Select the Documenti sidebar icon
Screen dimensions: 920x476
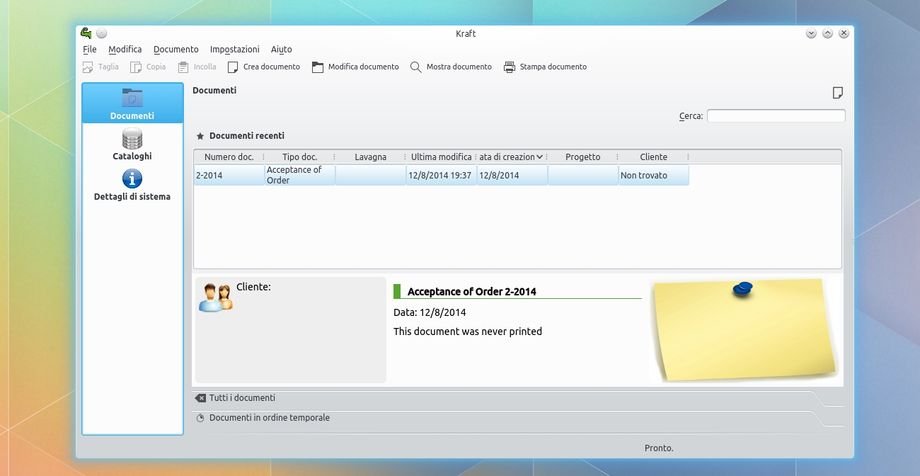point(132,98)
